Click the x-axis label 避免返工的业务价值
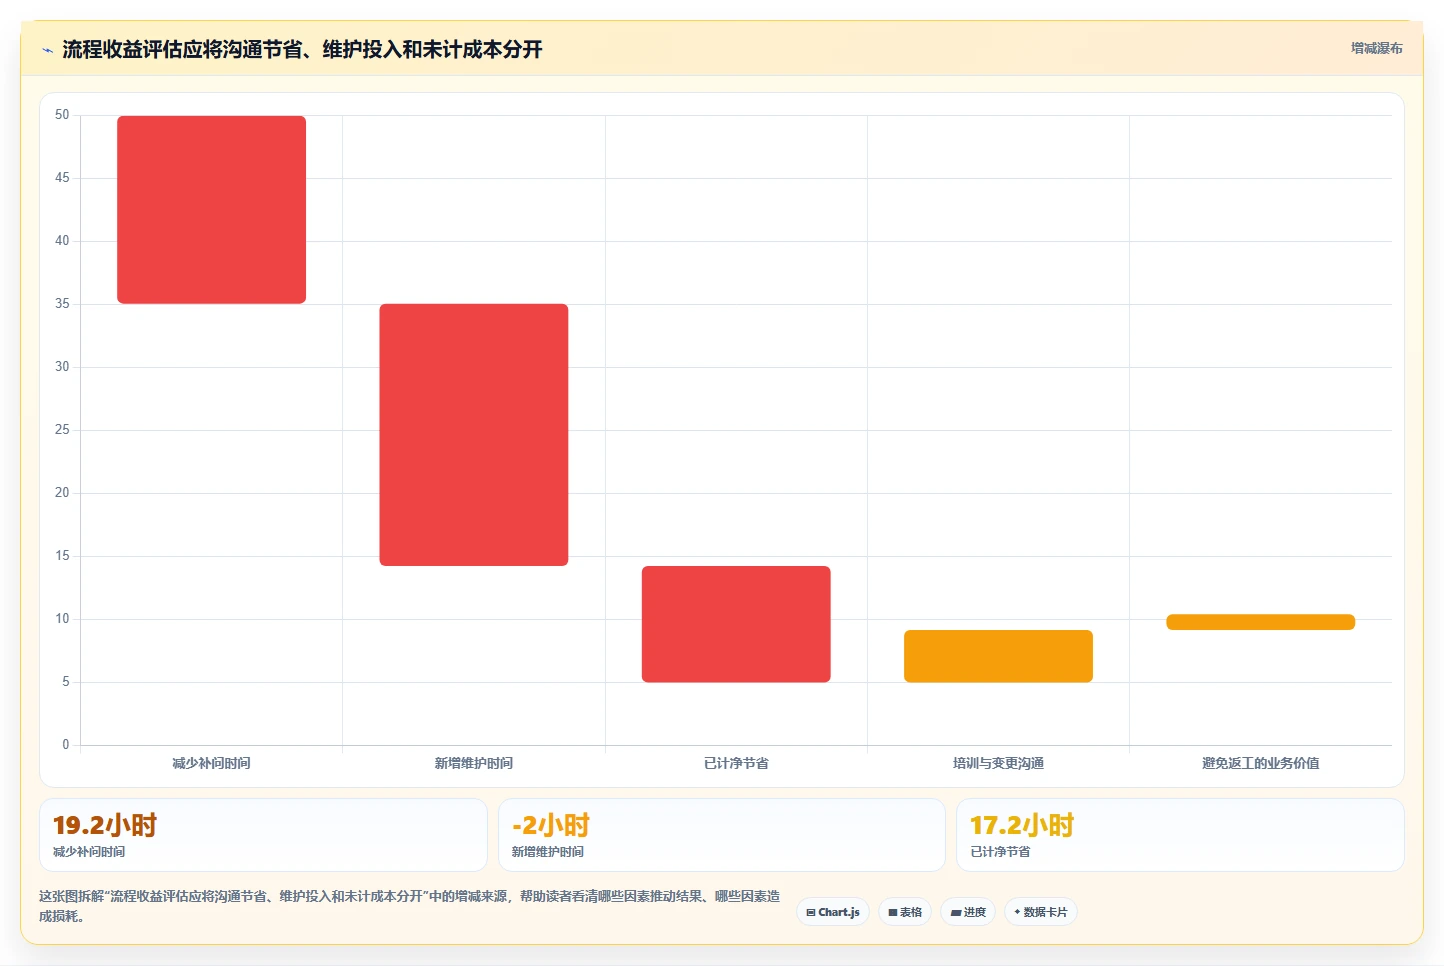This screenshot has width=1444, height=966. pos(1260,763)
